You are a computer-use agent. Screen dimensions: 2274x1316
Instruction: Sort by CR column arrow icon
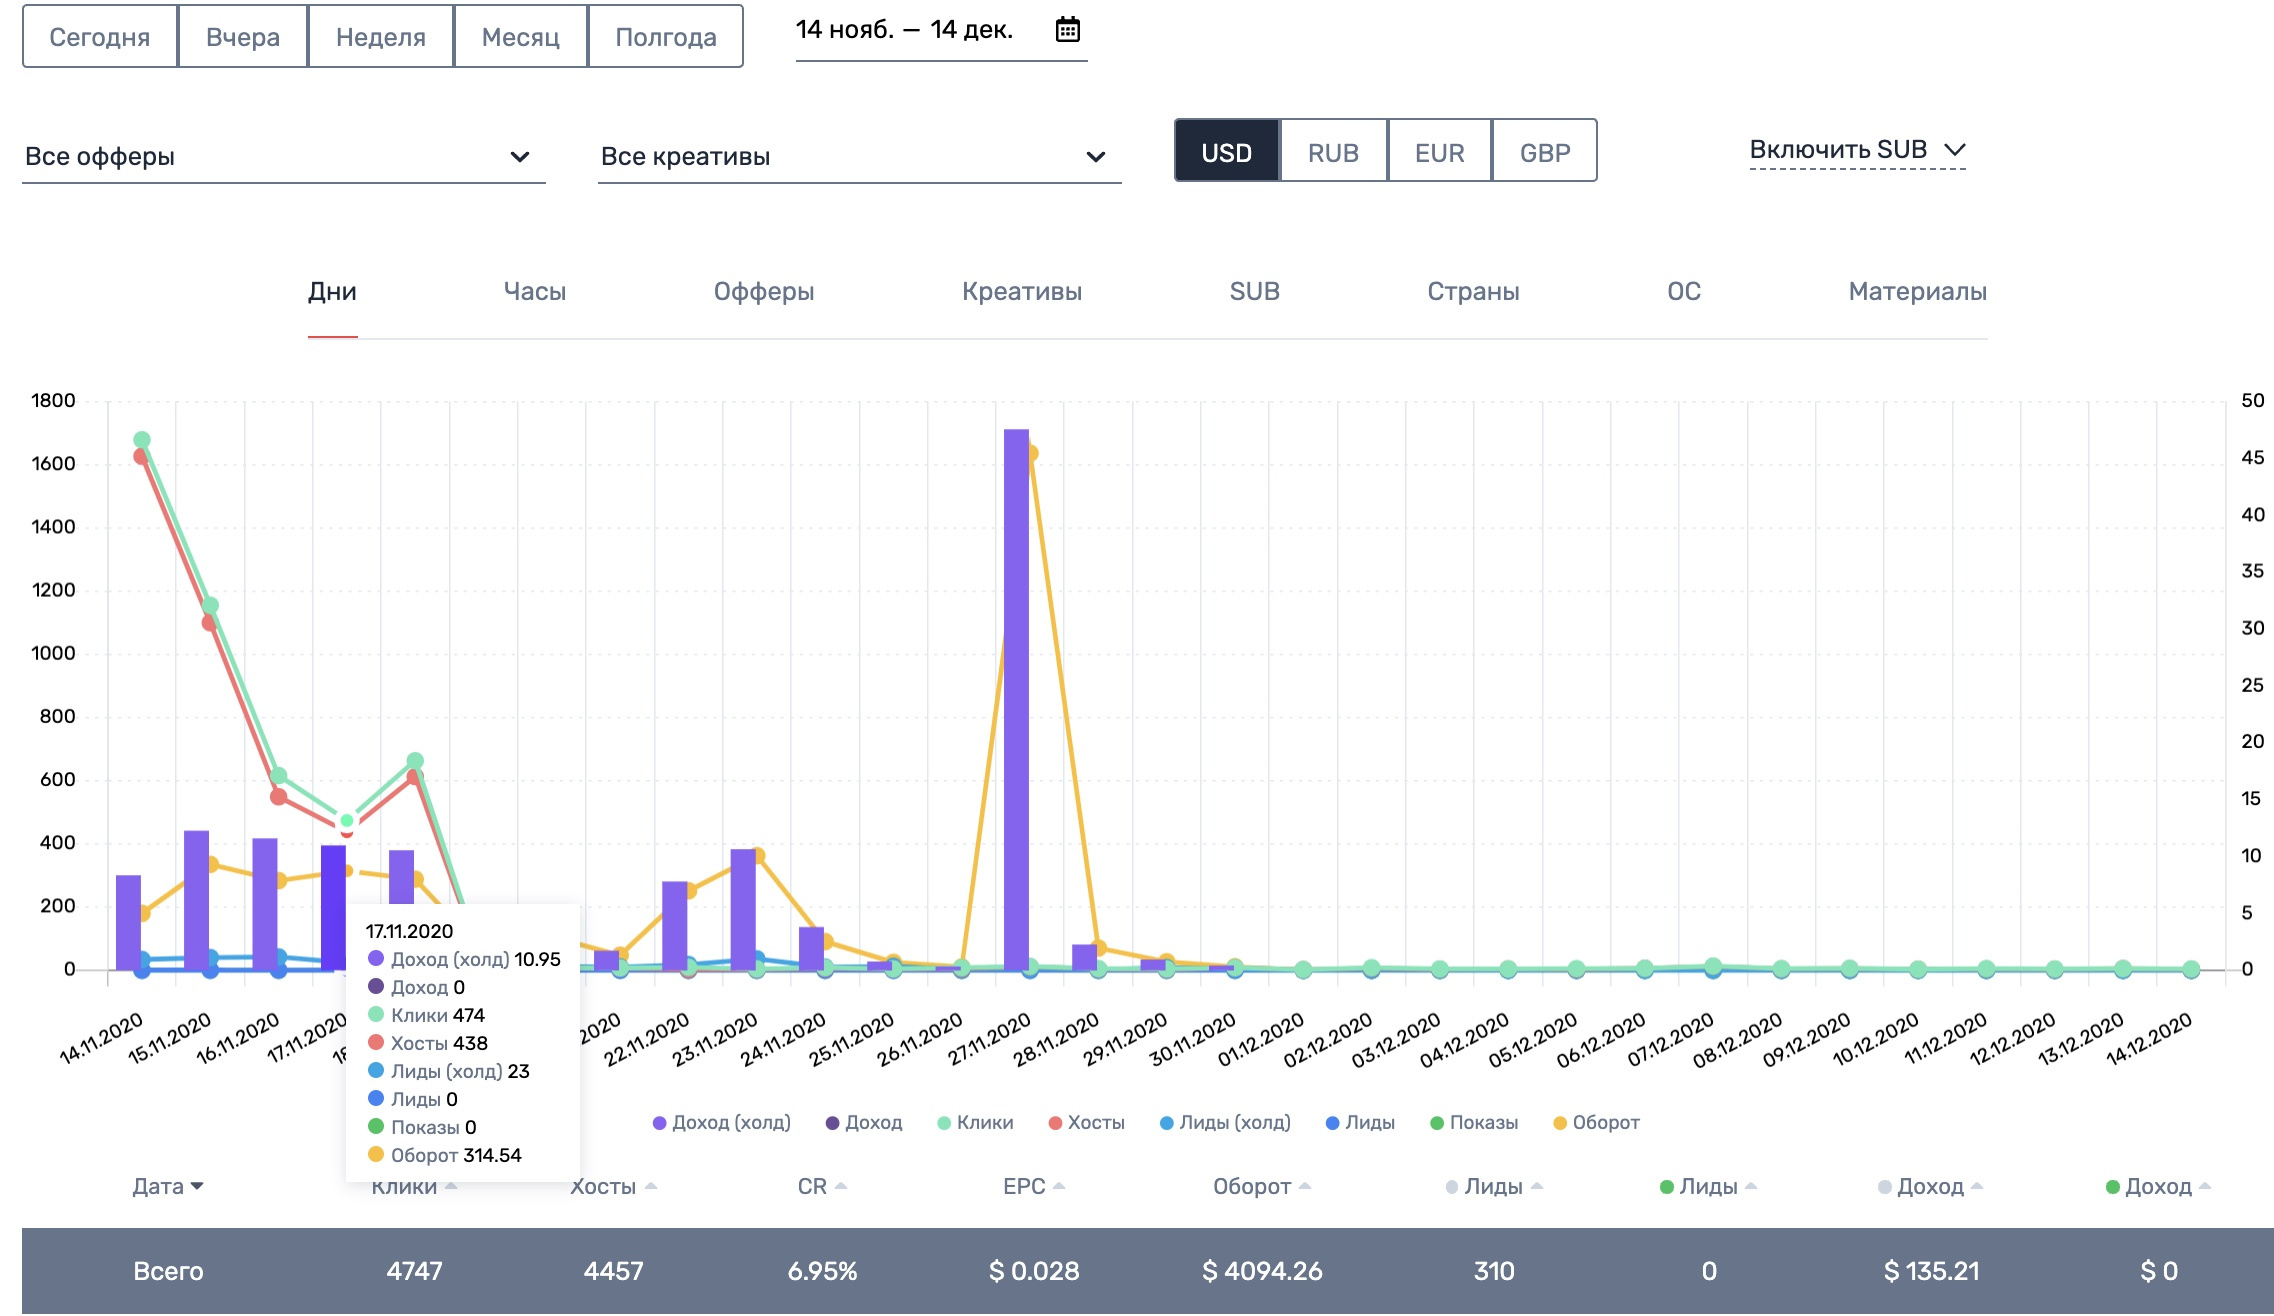841,1186
